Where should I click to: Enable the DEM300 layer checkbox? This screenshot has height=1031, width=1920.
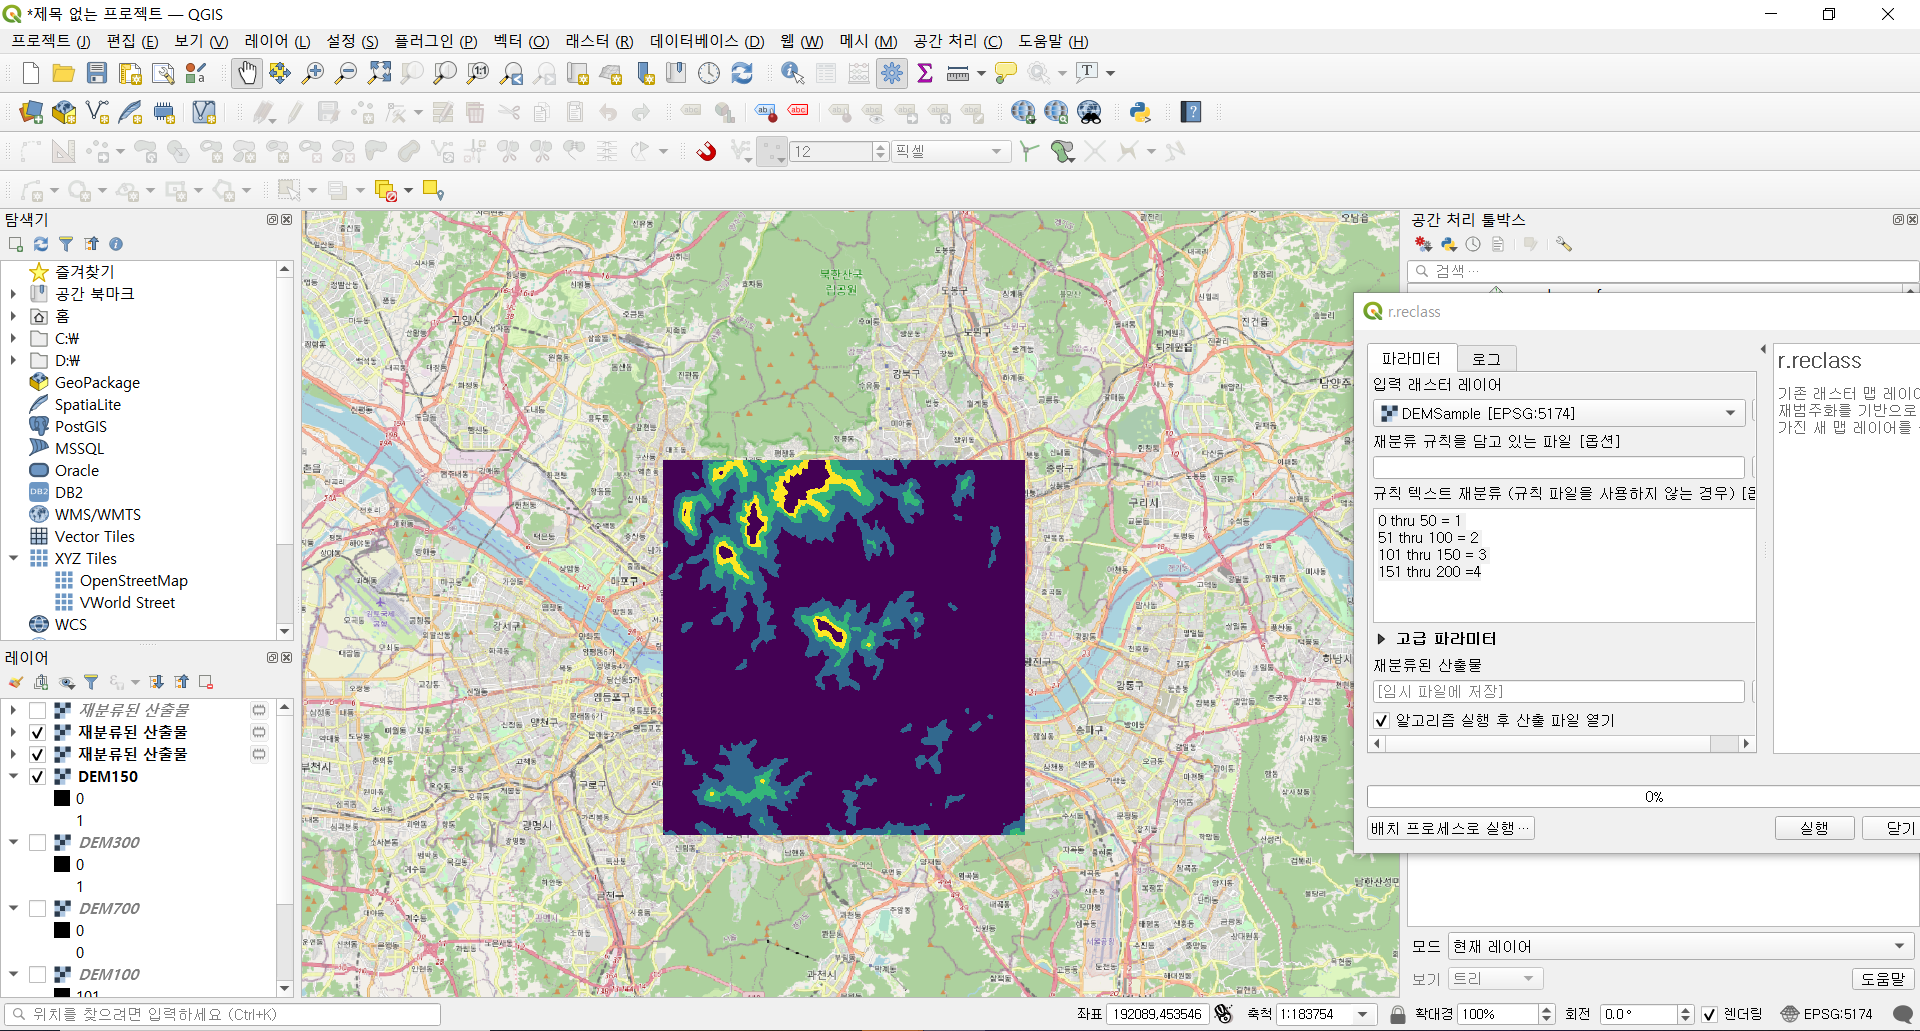(37, 842)
